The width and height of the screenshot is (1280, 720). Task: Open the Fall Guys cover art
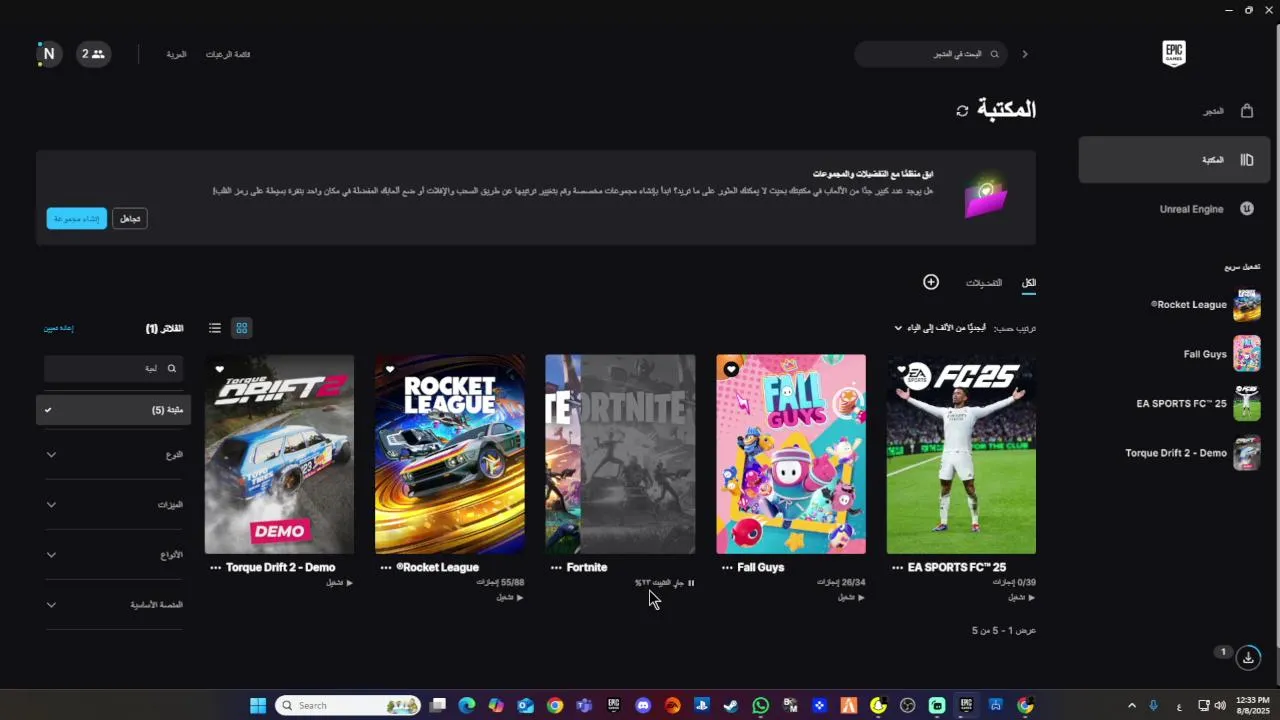tap(791, 454)
